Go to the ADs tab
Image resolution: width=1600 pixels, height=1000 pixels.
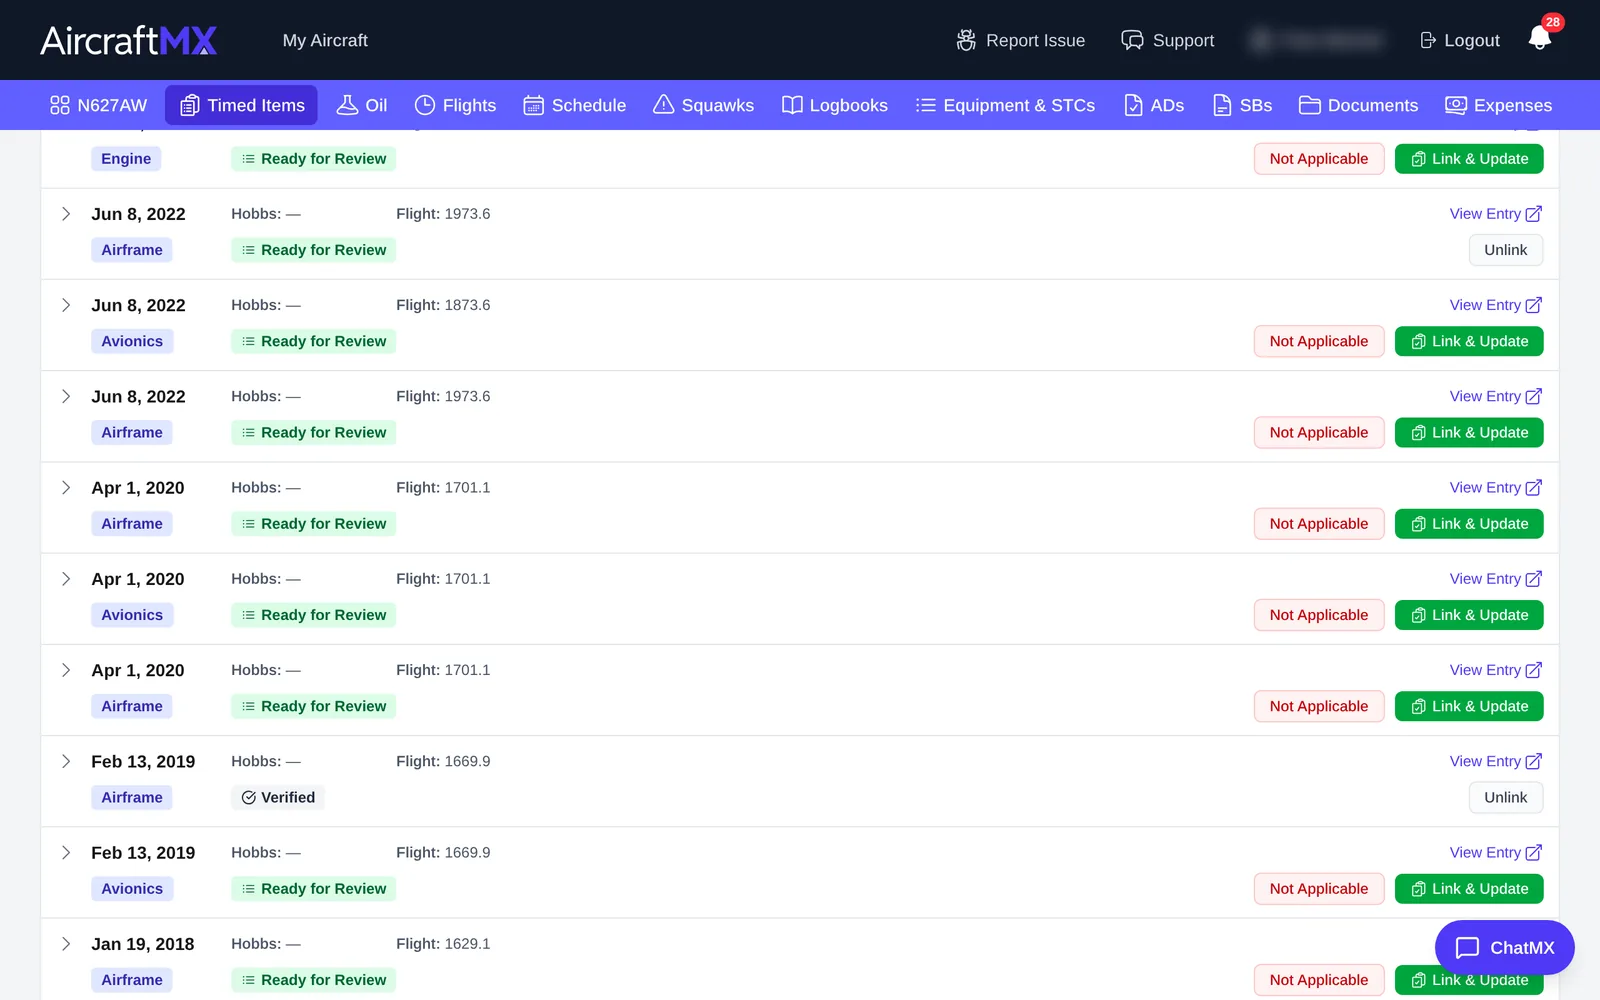pyautogui.click(x=1154, y=105)
